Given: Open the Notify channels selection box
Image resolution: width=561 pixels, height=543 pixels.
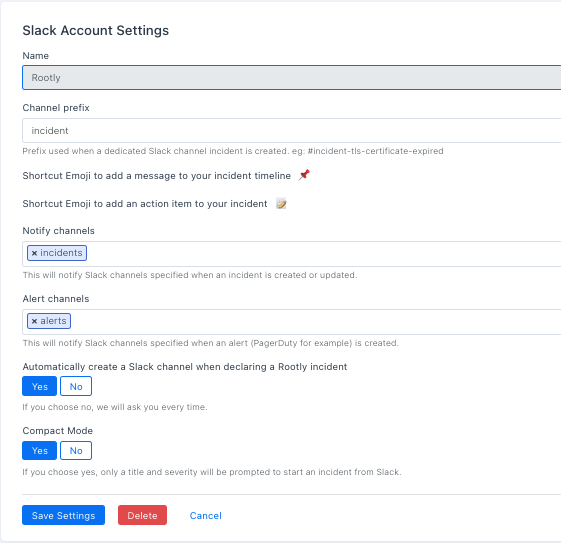Looking at the screenshot, I should coord(322,254).
